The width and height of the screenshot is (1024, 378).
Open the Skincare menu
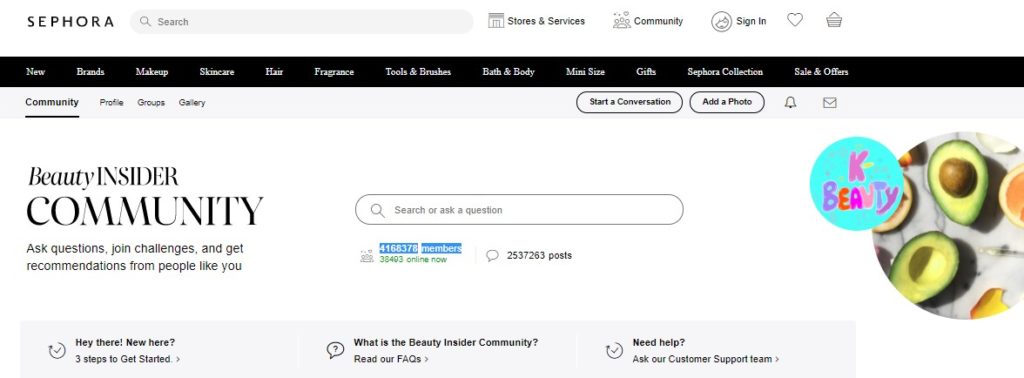217,72
